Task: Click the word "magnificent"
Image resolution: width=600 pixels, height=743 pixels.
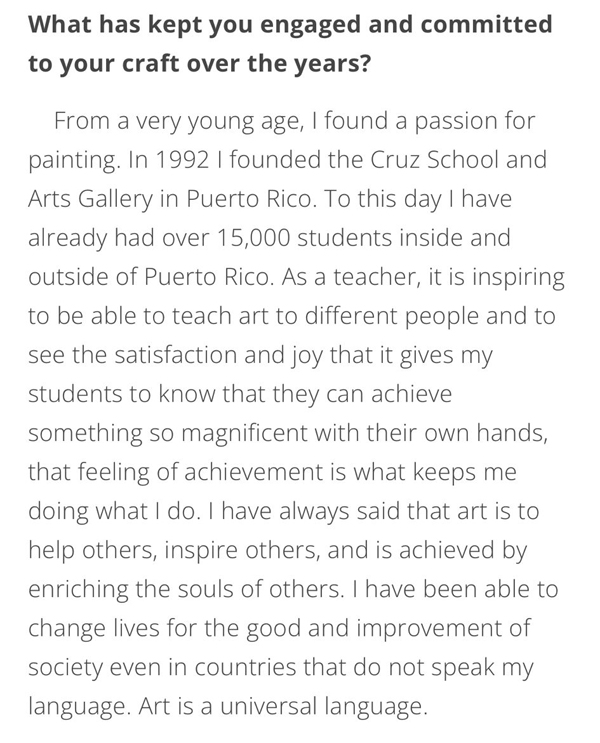Action: (244, 434)
